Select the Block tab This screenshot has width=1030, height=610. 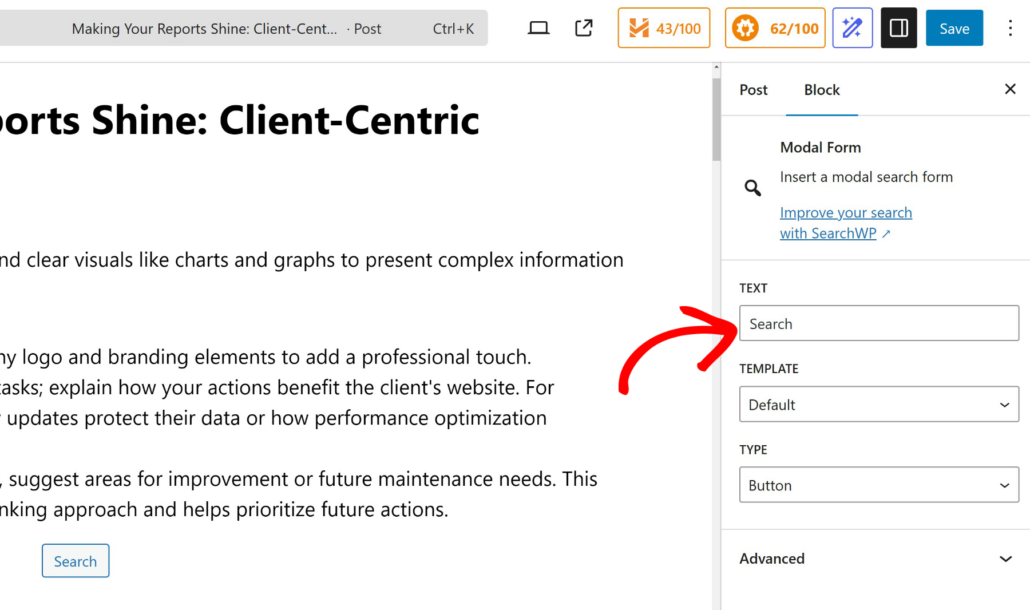(x=822, y=90)
